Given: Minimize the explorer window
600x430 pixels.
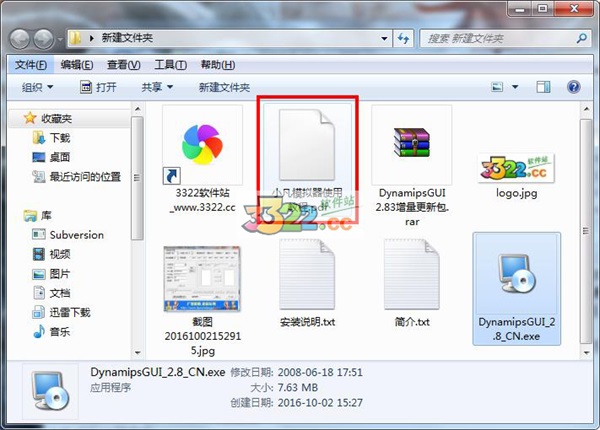Looking at the screenshot, I should 520,9.
